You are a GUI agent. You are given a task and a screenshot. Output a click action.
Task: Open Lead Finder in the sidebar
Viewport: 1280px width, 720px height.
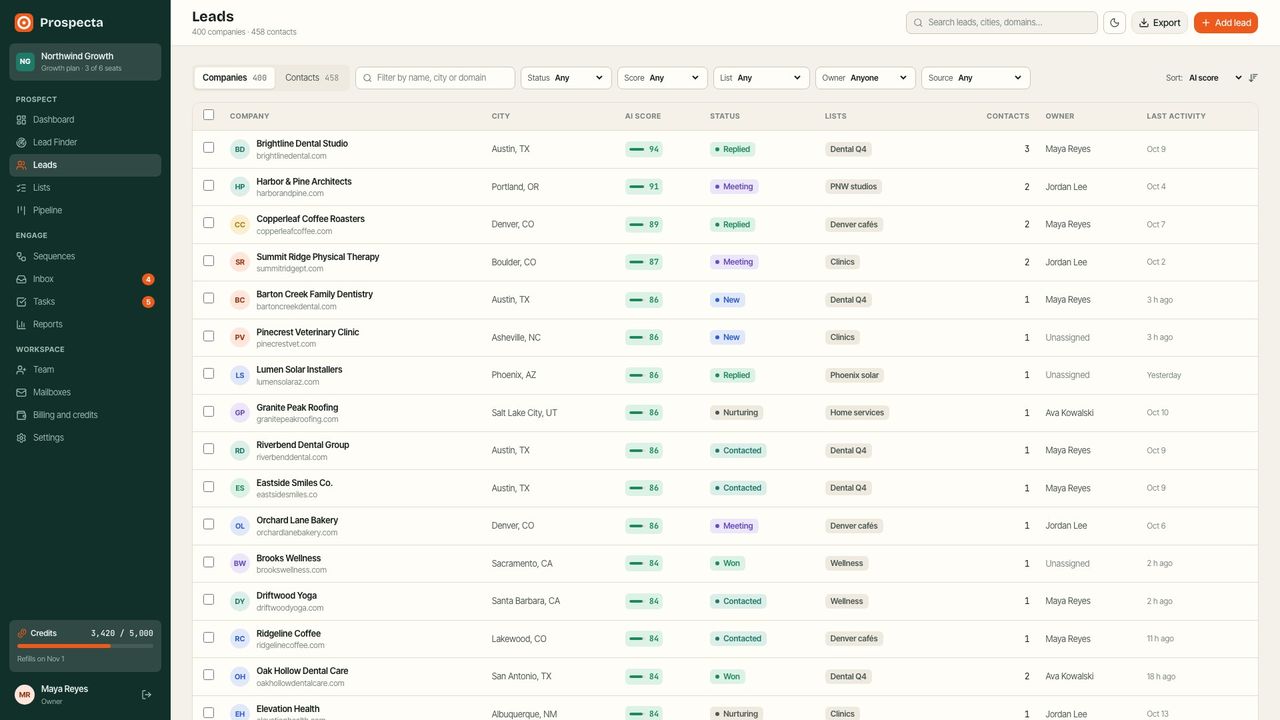85,142
